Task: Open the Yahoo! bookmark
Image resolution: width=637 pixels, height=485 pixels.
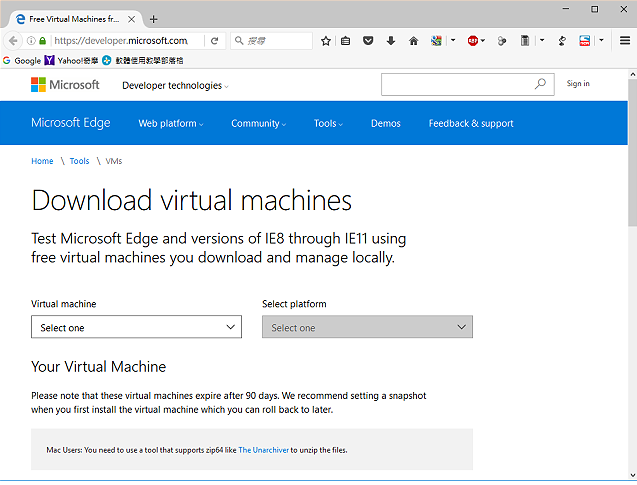Action: (72, 61)
